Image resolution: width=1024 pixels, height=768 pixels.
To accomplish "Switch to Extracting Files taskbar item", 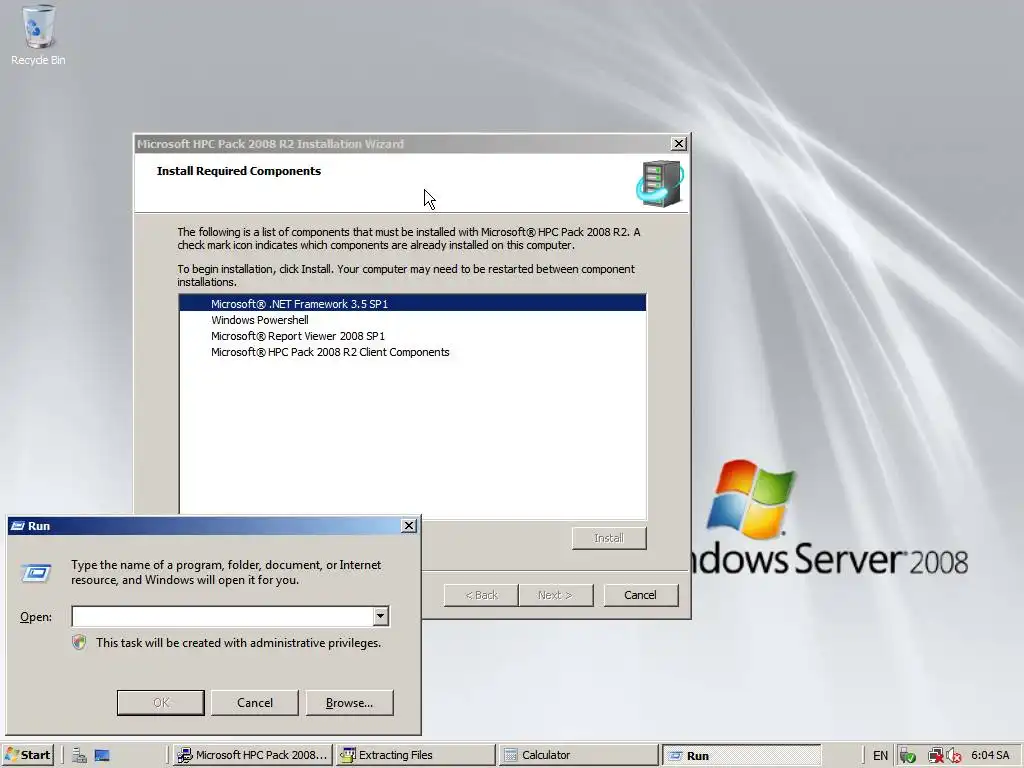I will point(416,755).
